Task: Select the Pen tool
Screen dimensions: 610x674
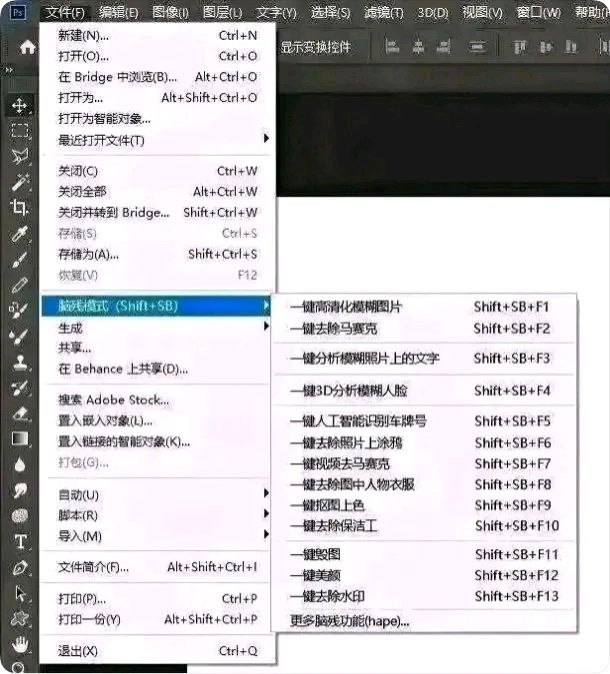Action: tap(20, 567)
